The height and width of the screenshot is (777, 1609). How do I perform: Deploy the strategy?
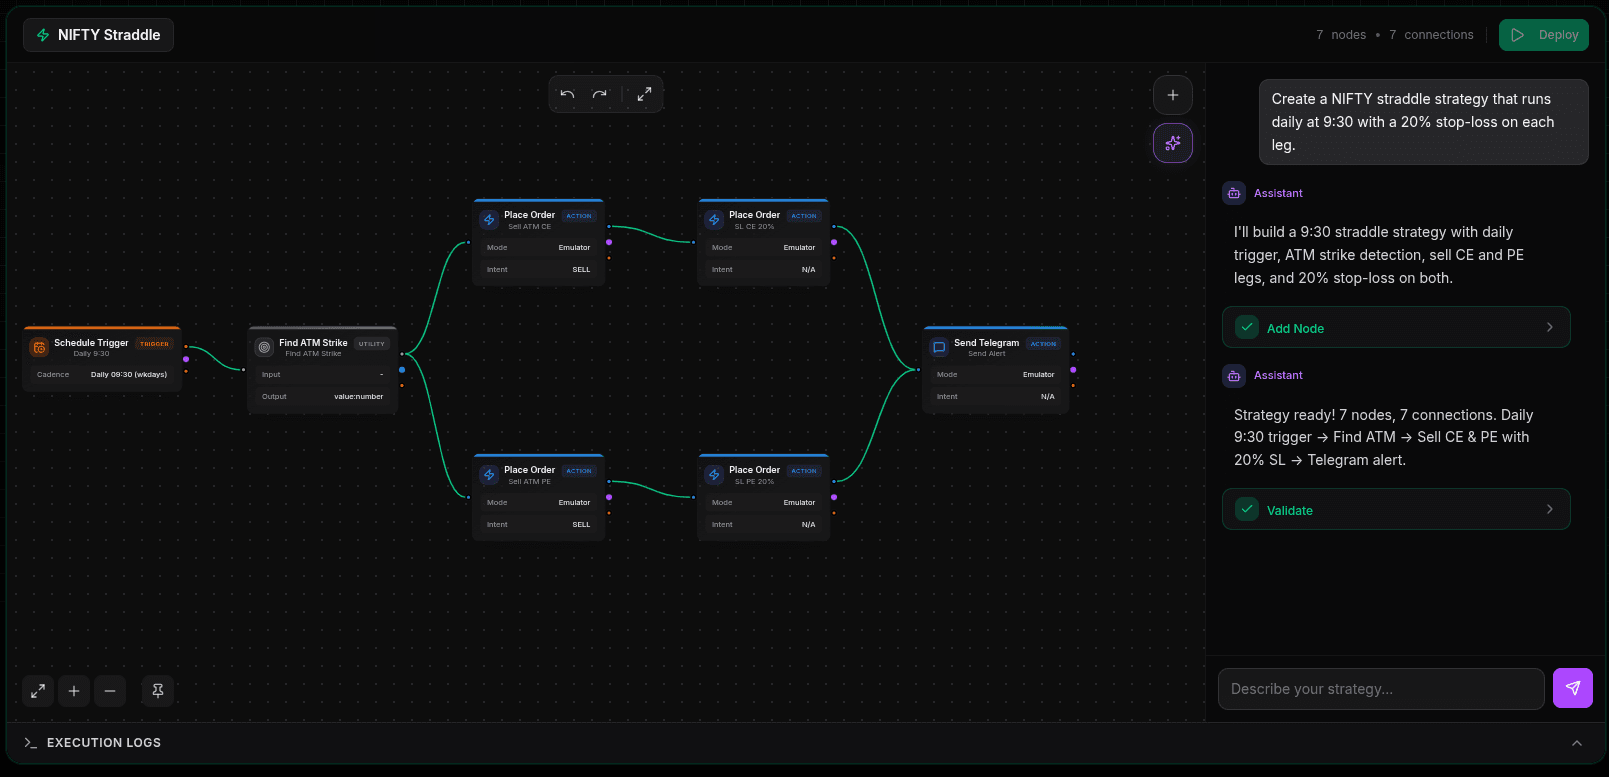click(x=1544, y=35)
